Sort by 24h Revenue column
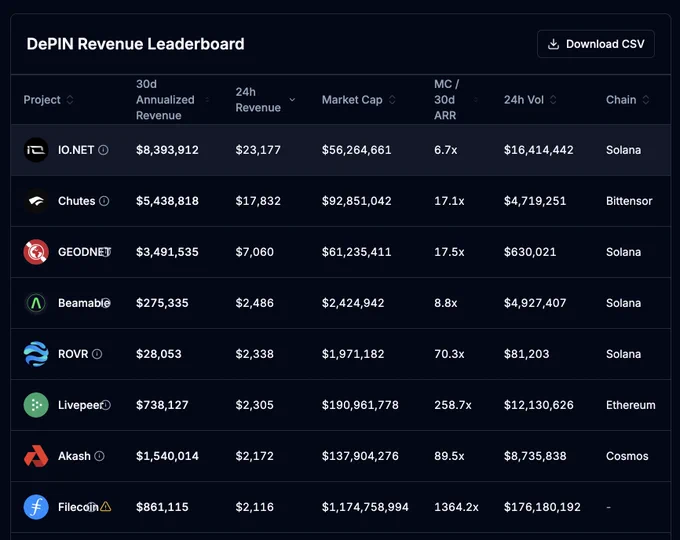Screen dimensions: 680x540 (265, 100)
